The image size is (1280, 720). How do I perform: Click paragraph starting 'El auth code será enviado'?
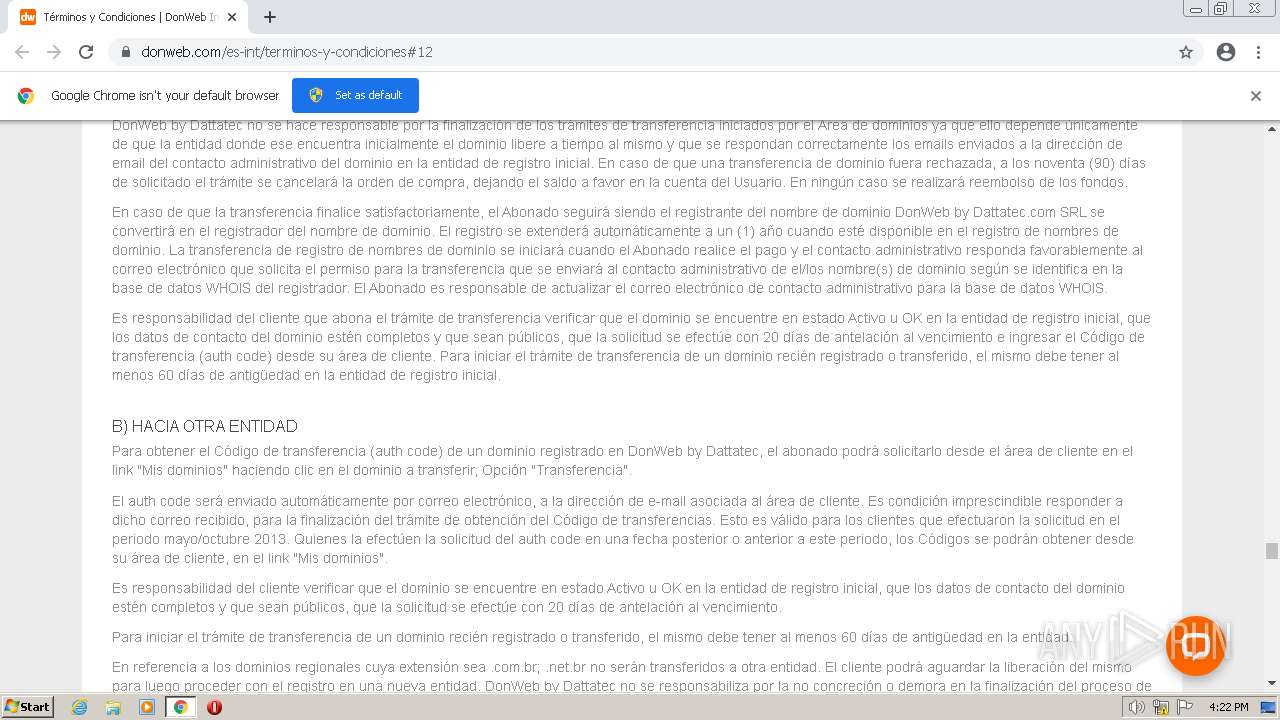click(623, 529)
